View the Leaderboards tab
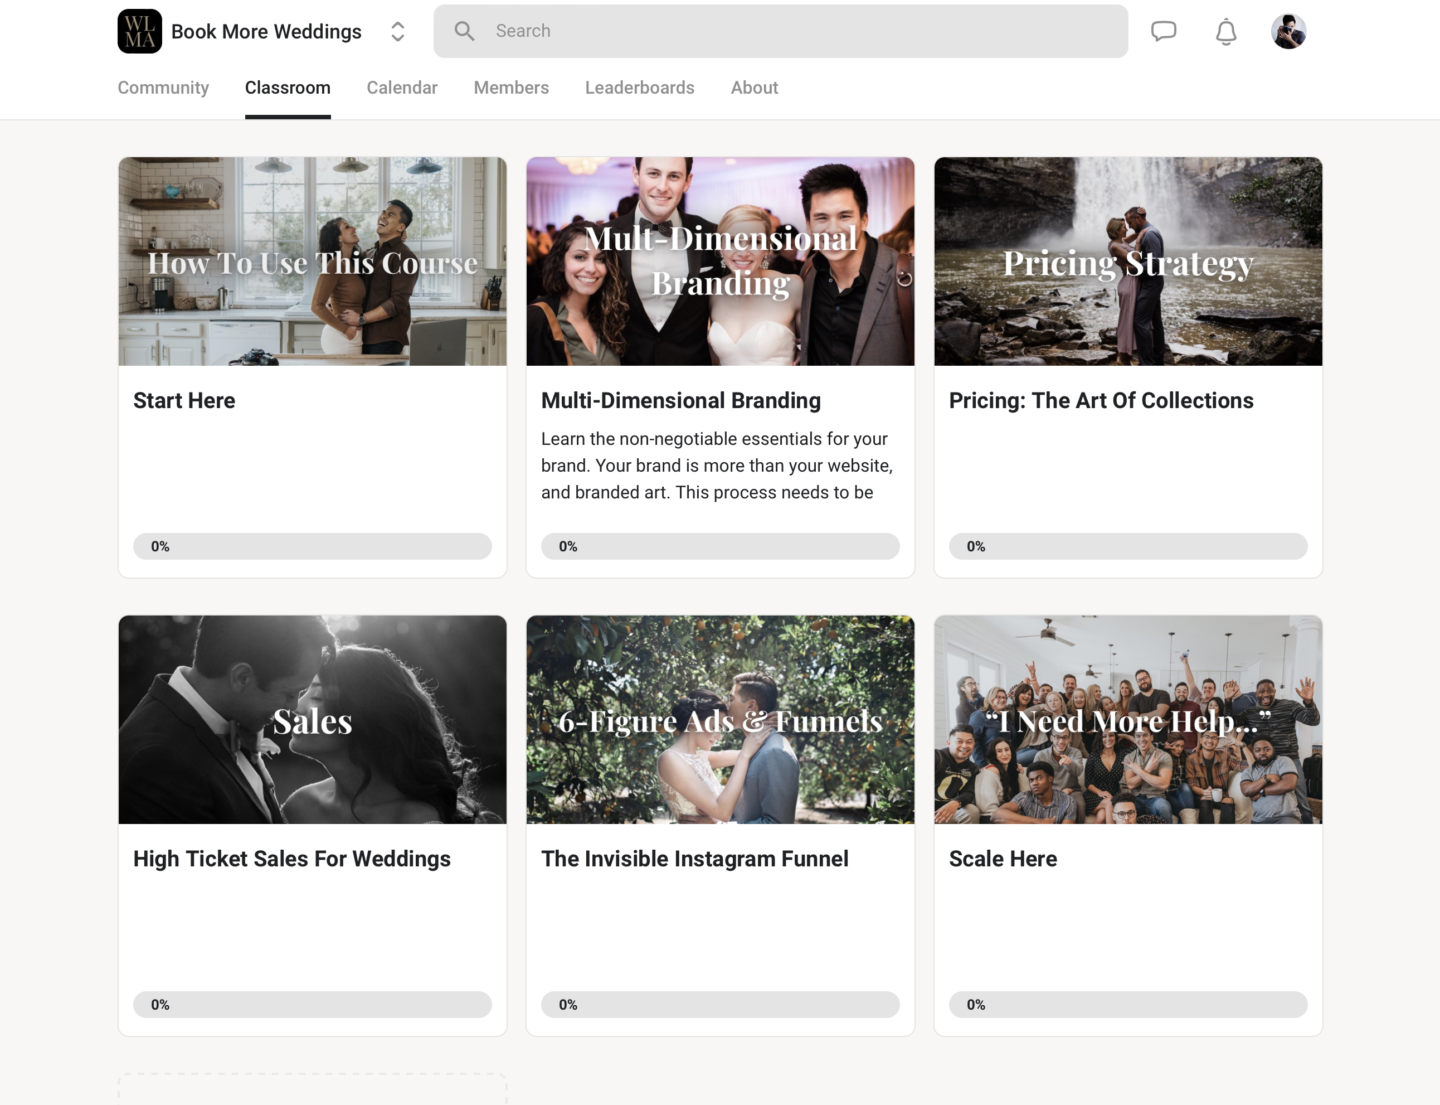1440x1105 pixels. pyautogui.click(x=639, y=88)
